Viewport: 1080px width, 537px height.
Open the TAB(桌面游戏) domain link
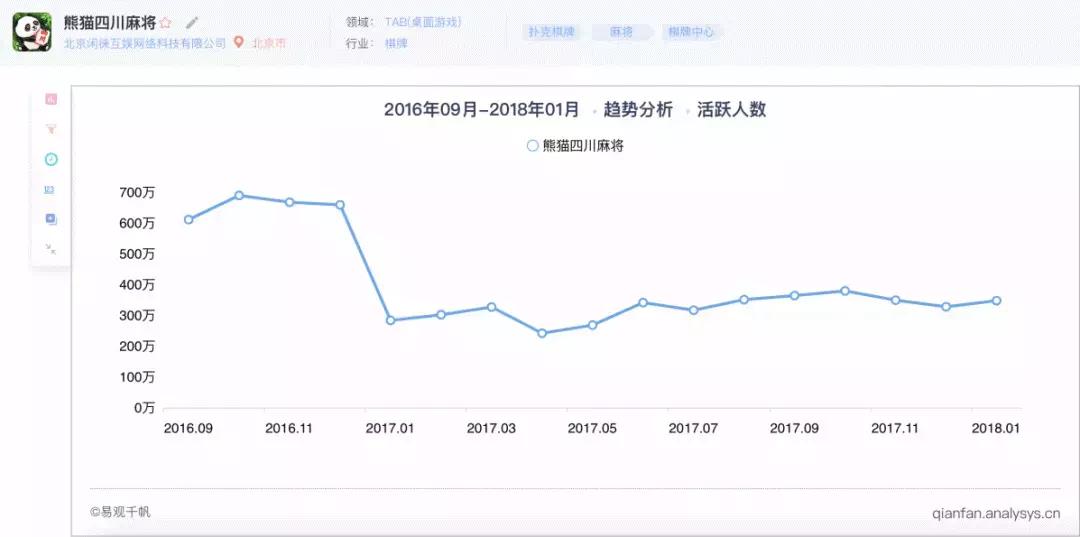pyautogui.click(x=423, y=22)
